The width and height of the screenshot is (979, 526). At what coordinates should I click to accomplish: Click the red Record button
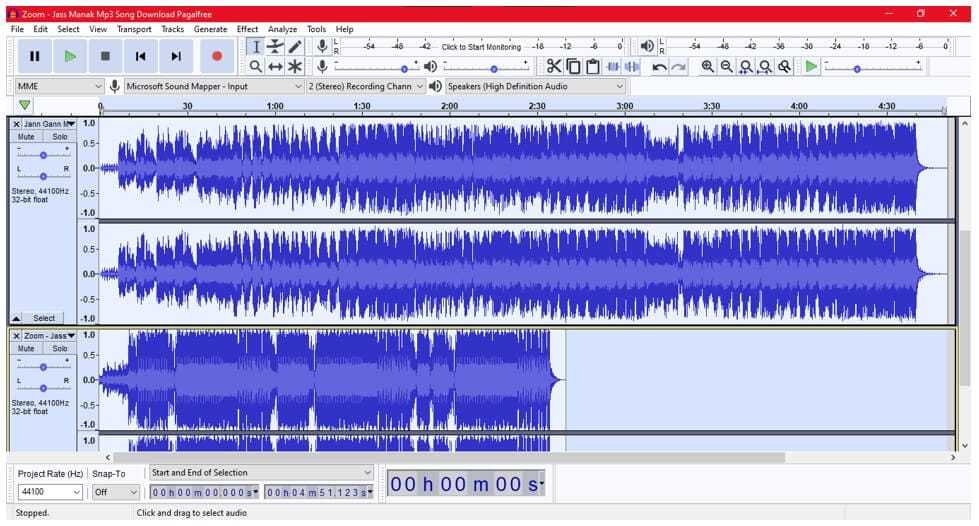(216, 56)
